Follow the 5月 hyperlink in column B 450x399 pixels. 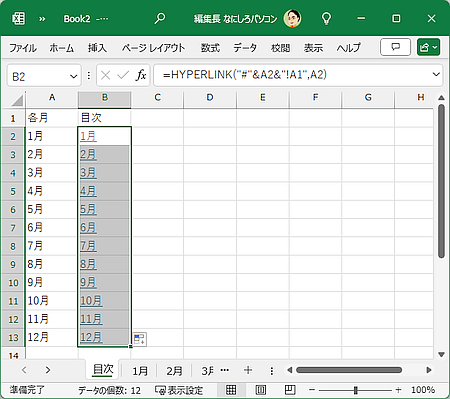coord(88,209)
